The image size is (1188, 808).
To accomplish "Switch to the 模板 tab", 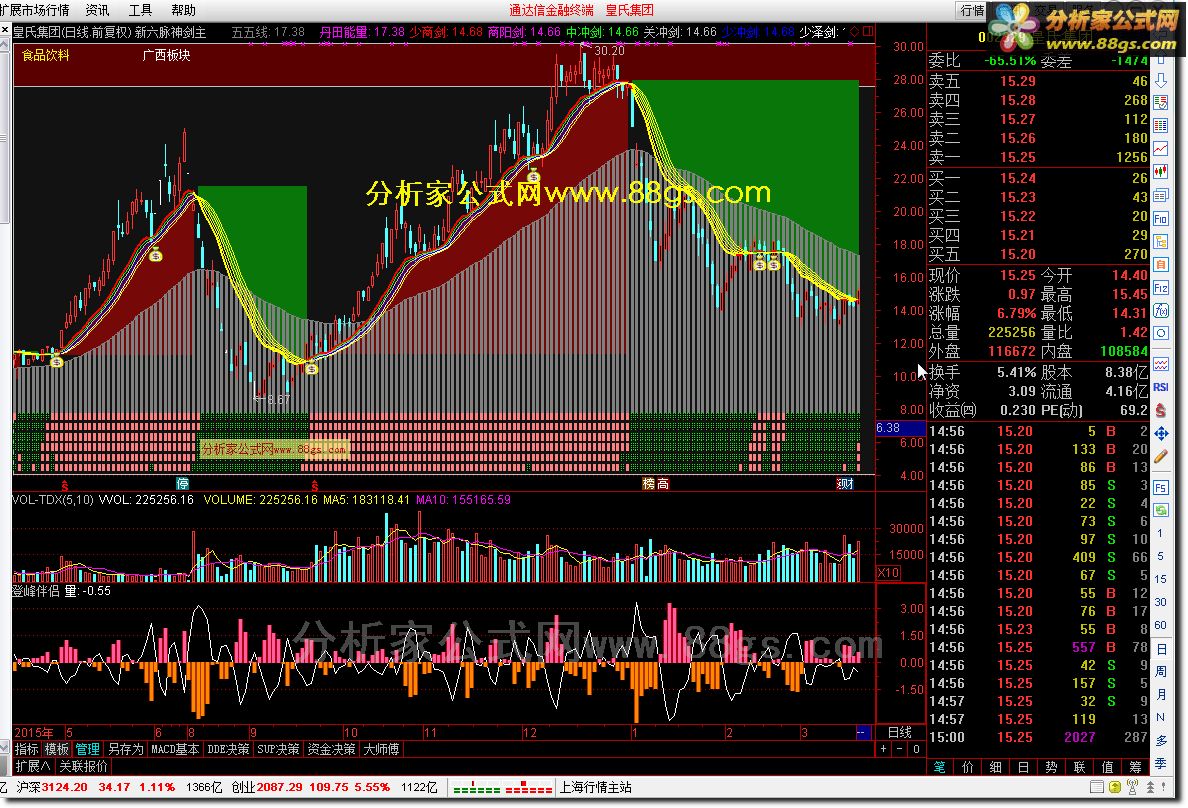I will tap(57, 750).
